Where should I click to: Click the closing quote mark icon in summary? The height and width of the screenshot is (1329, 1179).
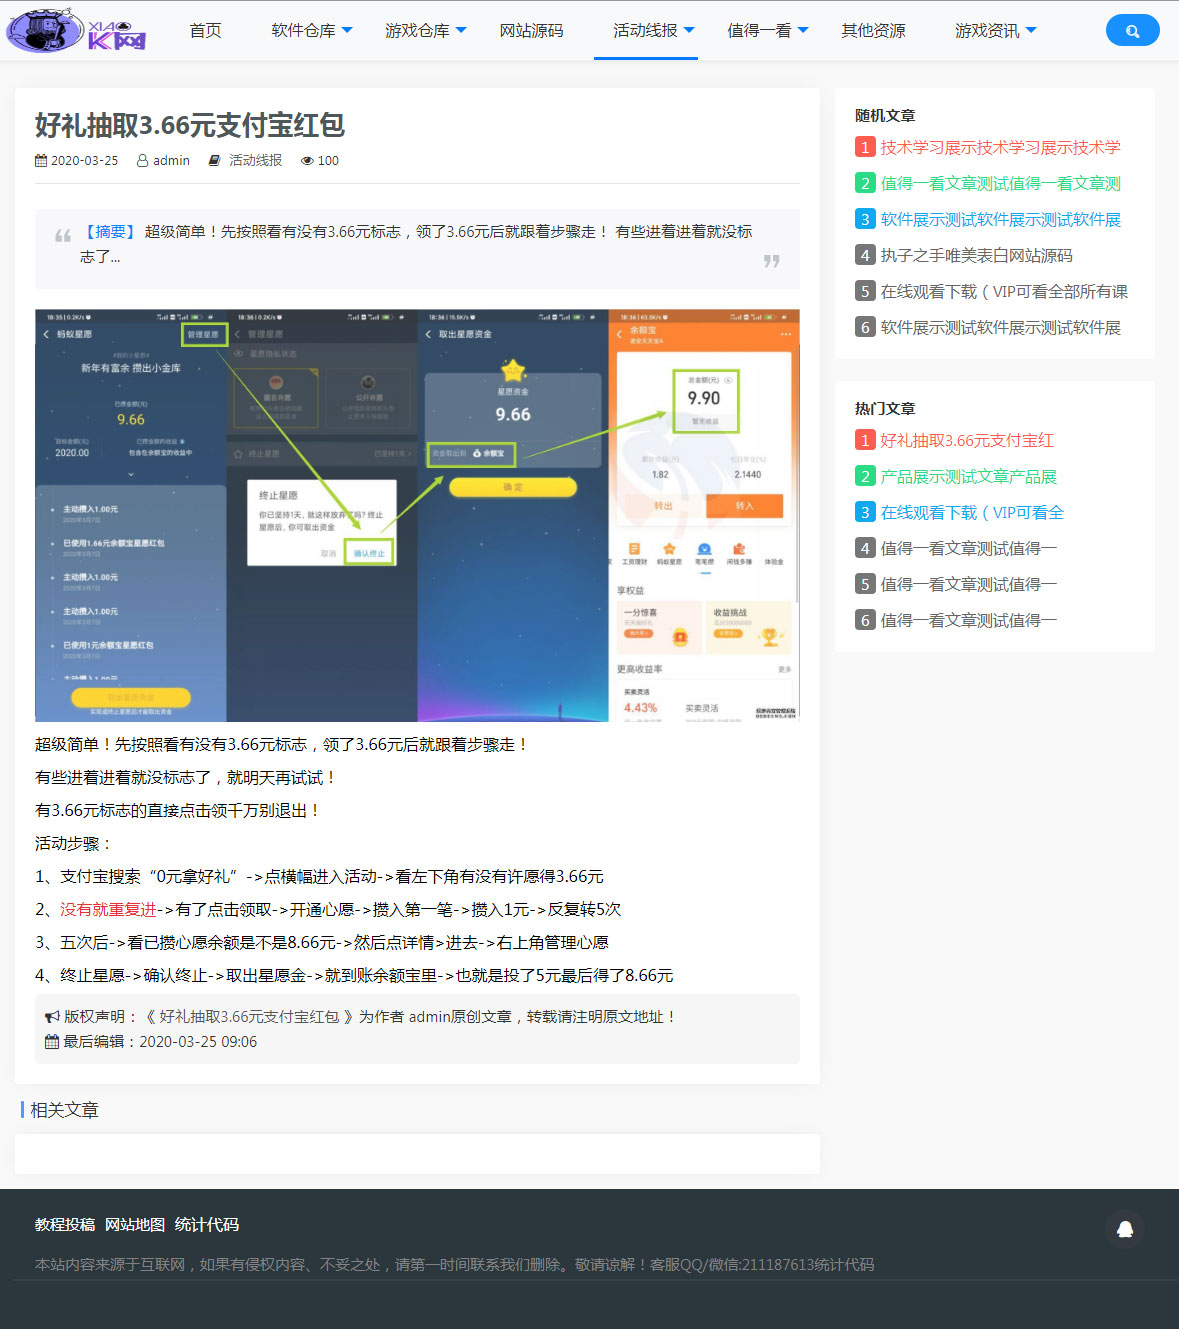tap(771, 261)
